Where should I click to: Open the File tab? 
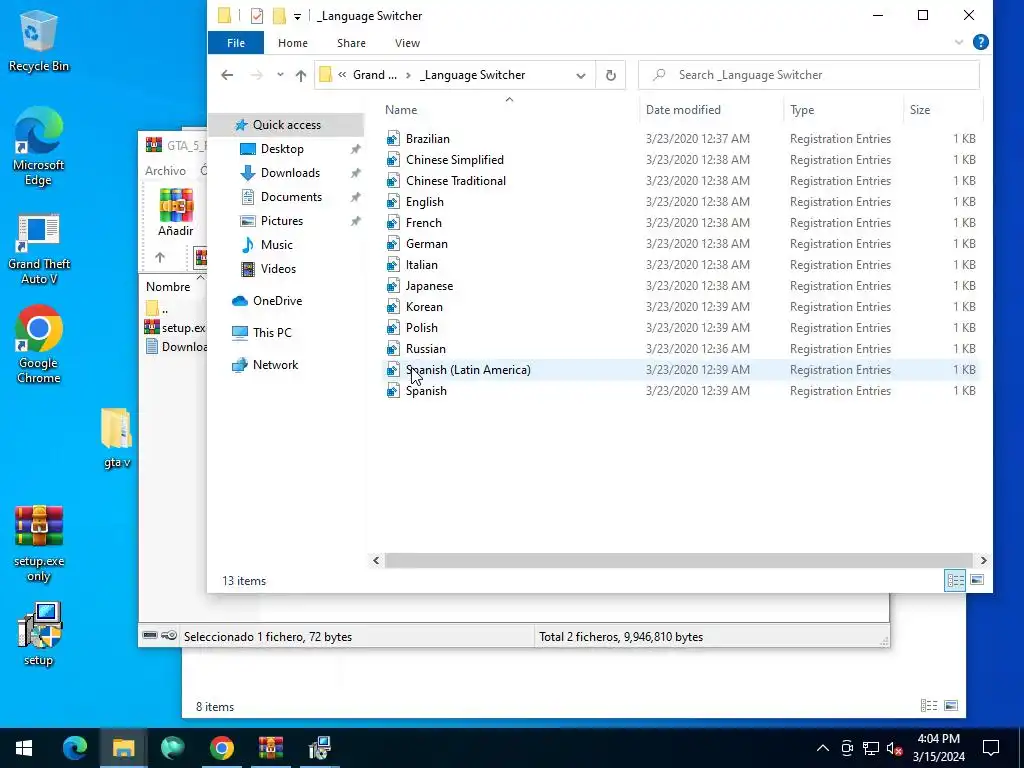pyautogui.click(x=236, y=43)
